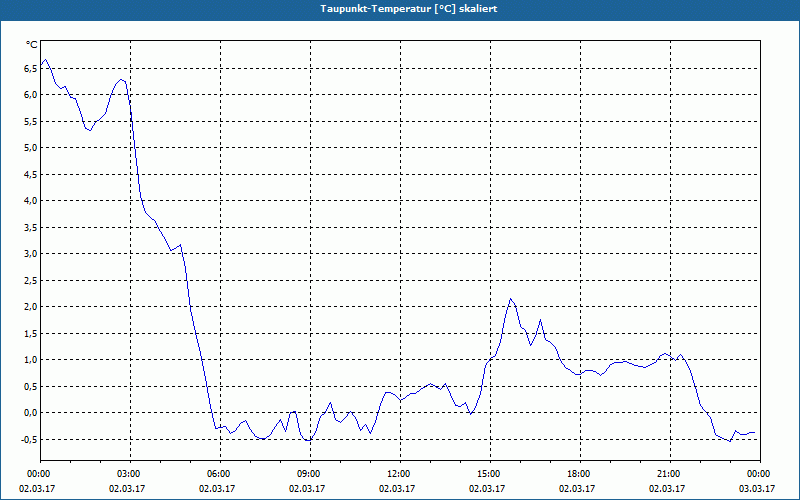800x500 pixels.
Task: Click the 5,5 y-axis value
Action: coord(30,121)
